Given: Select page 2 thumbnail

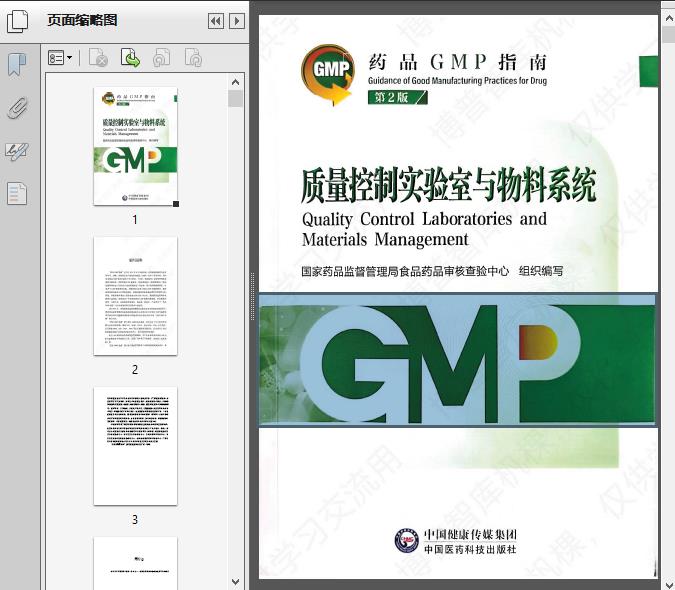Looking at the screenshot, I should point(135,296).
